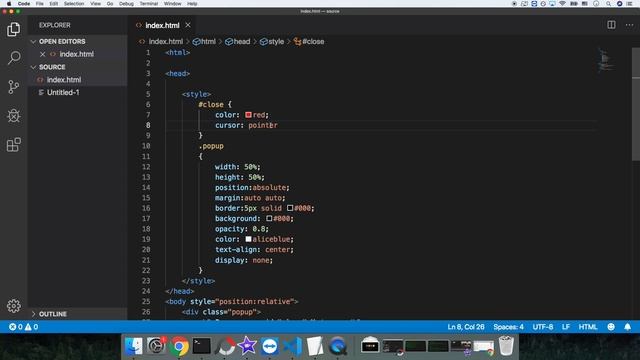Screen dimensions: 640x360
Task: Switch to the index.html editor tab
Action: tap(162, 25)
